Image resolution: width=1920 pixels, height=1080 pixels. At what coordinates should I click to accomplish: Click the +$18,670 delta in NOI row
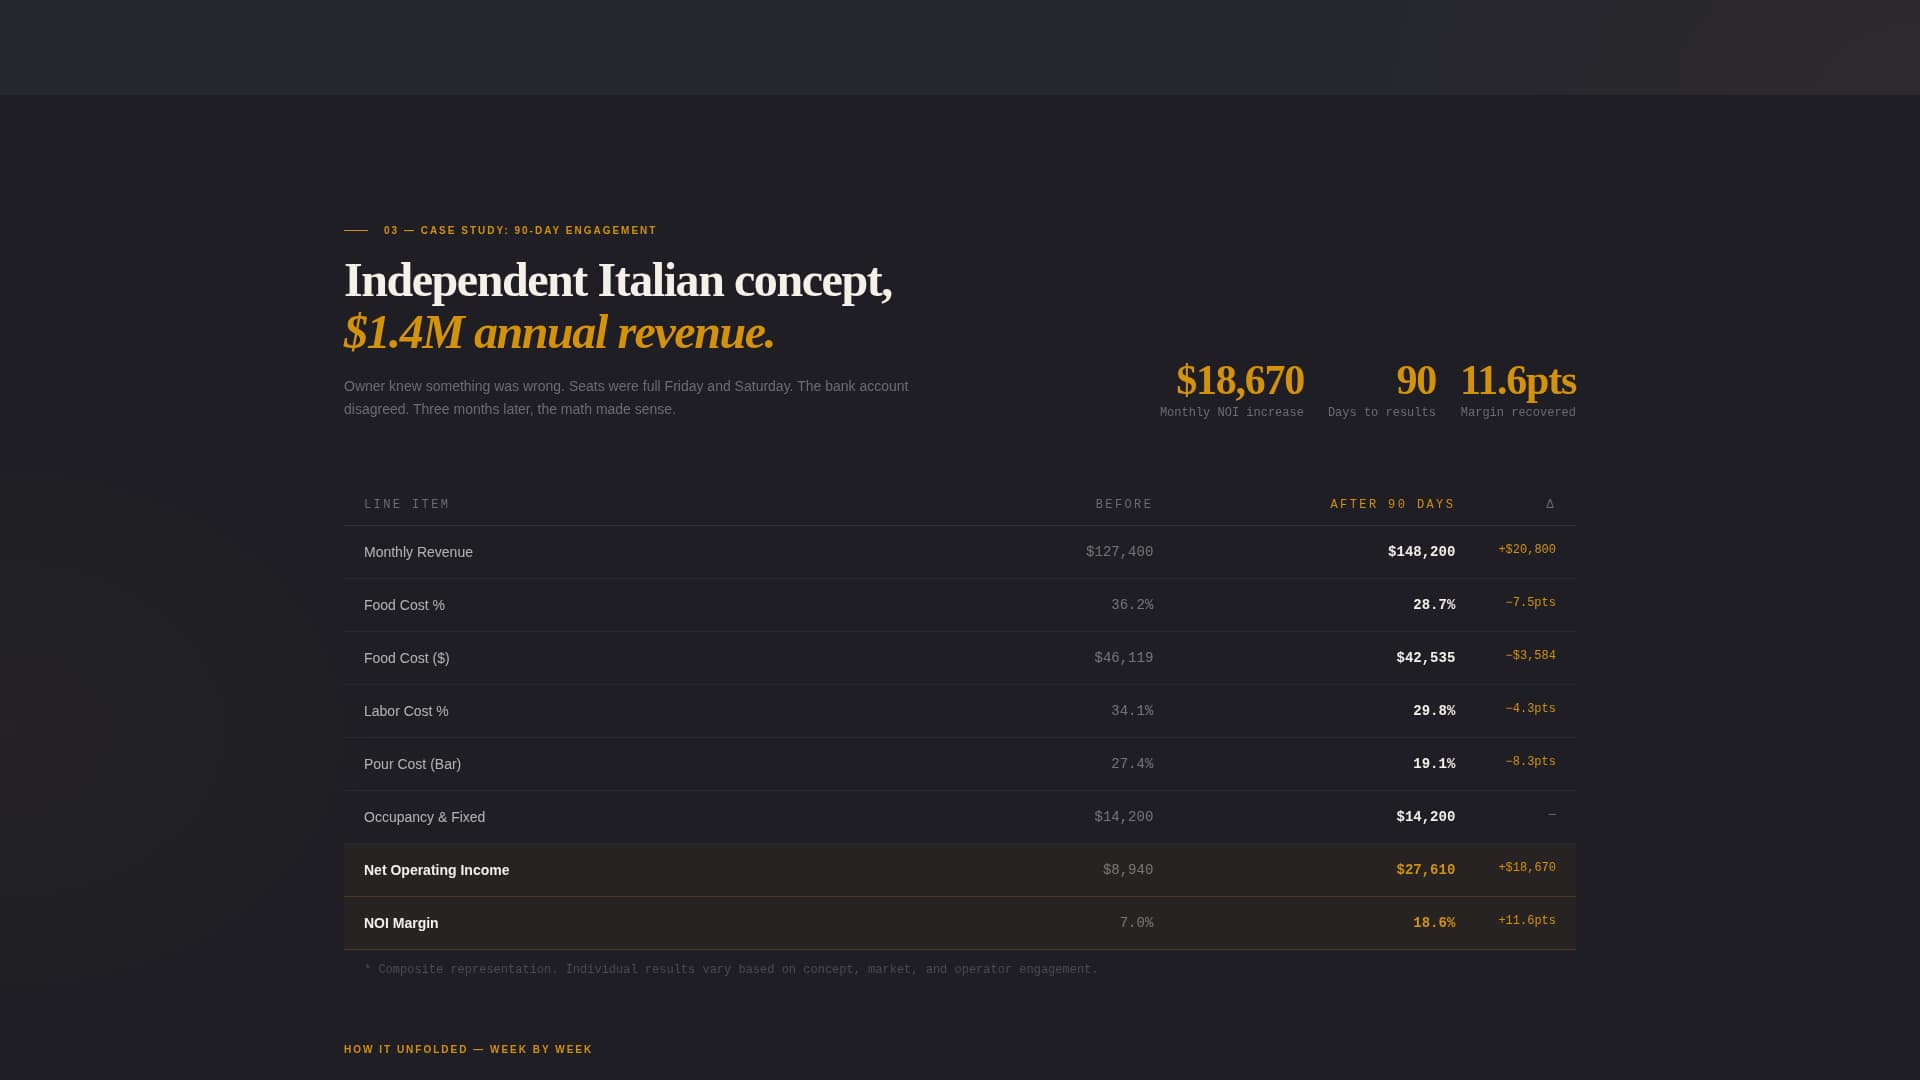click(1527, 868)
